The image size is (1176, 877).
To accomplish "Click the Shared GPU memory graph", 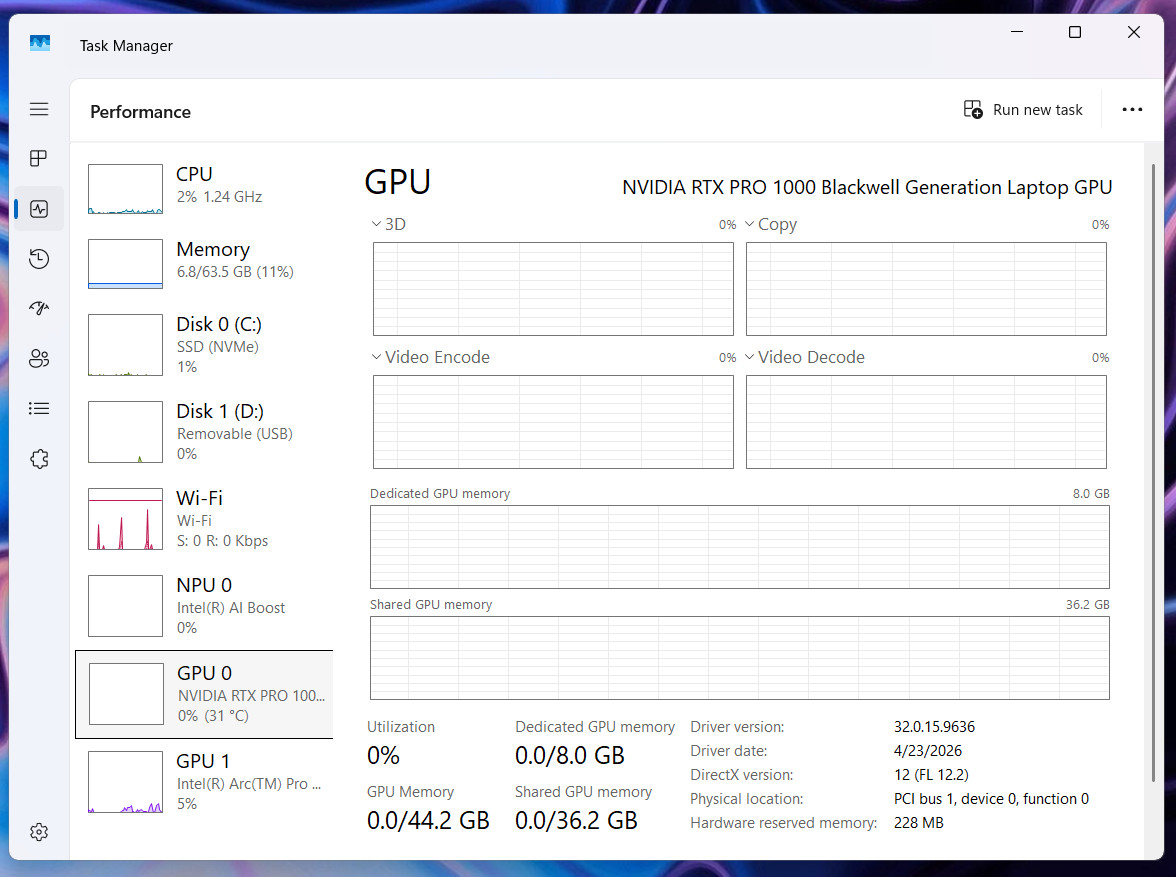I will pos(740,658).
